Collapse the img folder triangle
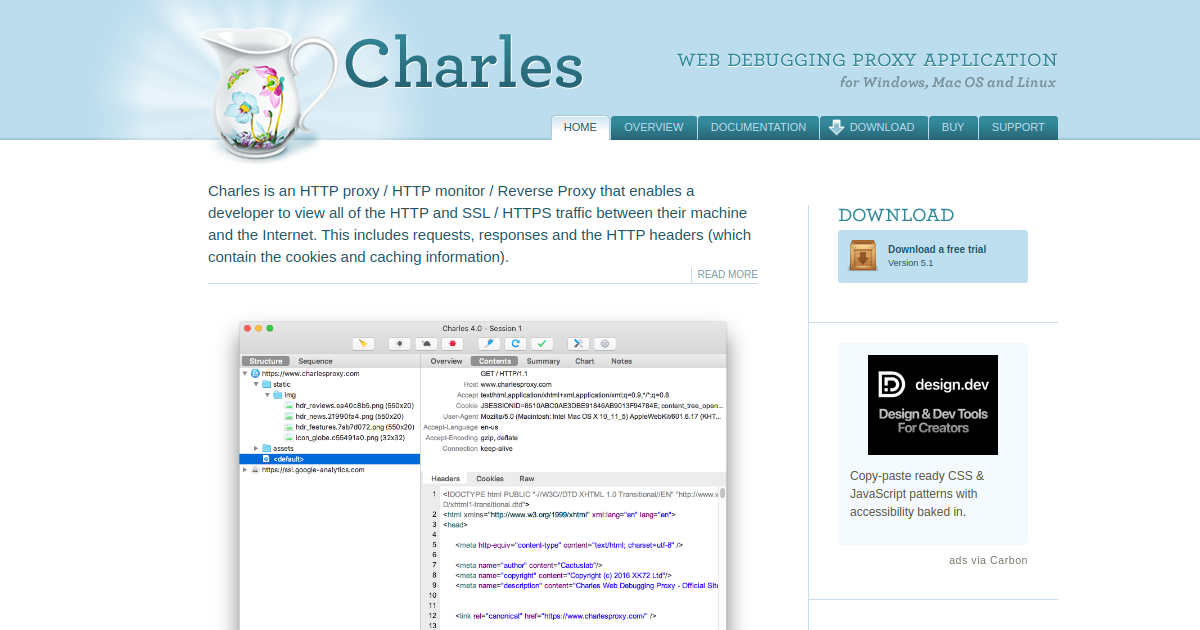Viewport: 1200px width, 630px height. pos(268,395)
